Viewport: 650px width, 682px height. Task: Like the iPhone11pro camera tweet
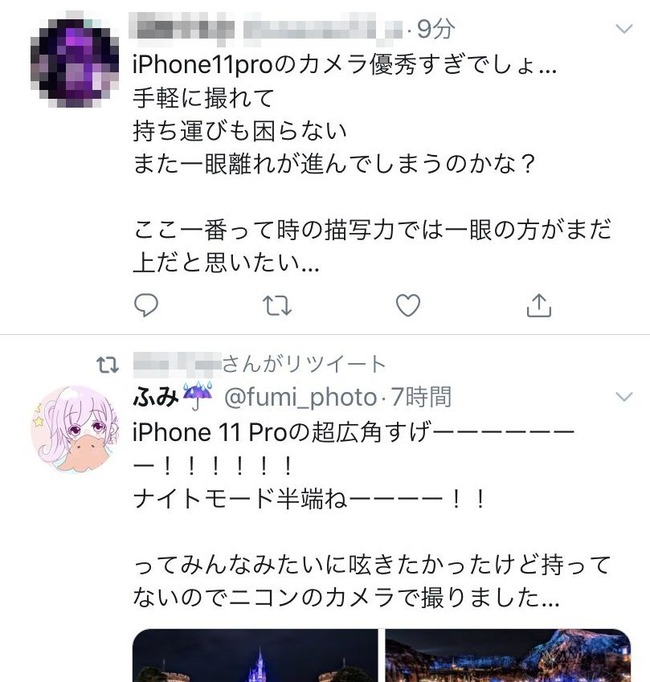(x=408, y=305)
